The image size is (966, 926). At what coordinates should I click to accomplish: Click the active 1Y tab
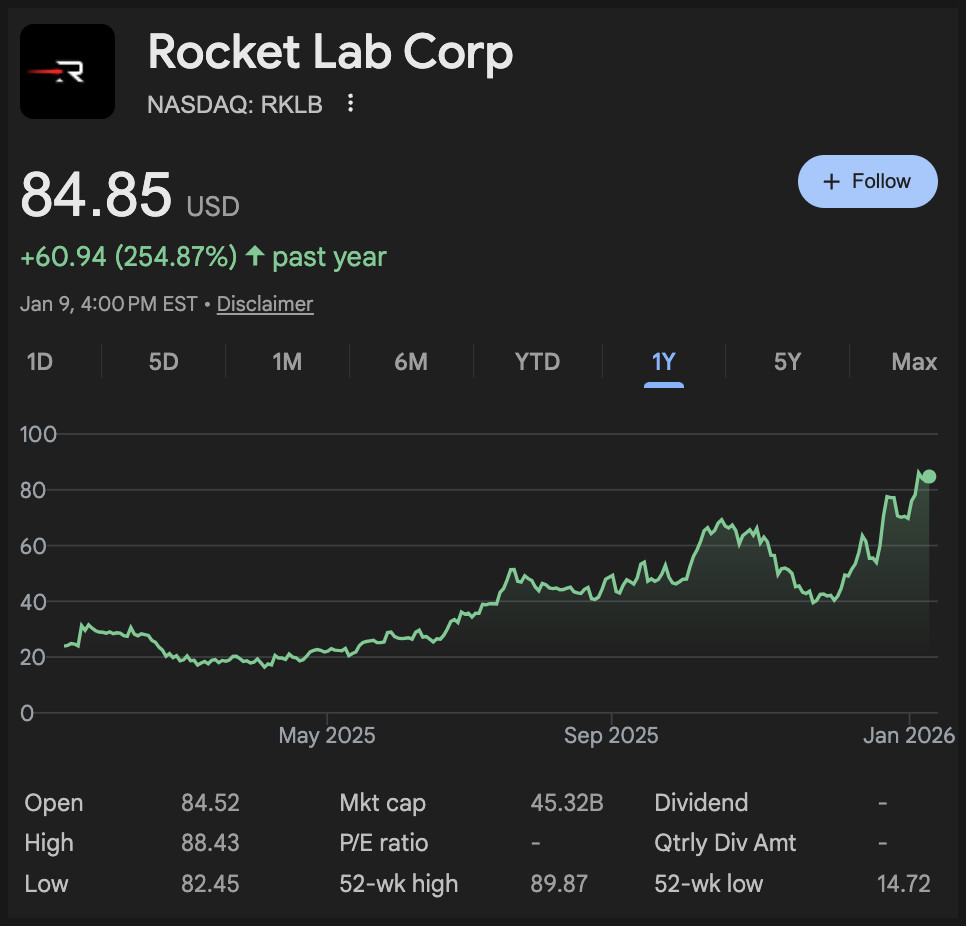click(664, 362)
